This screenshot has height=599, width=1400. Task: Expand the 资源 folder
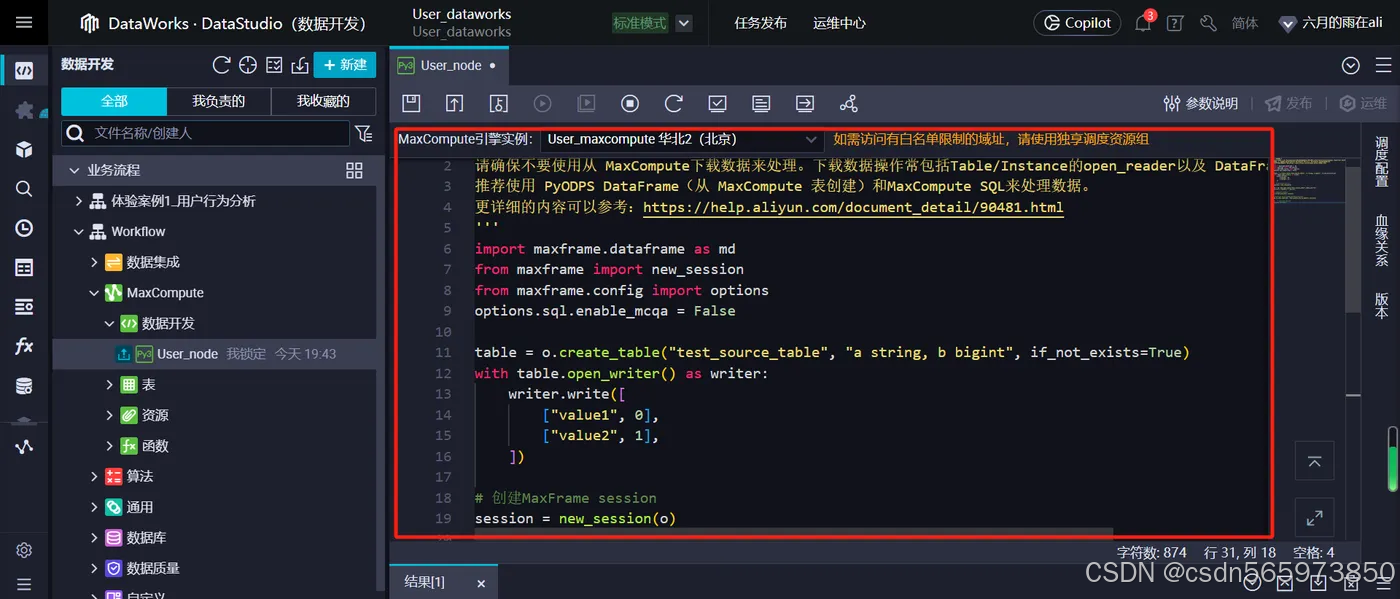pyautogui.click(x=110, y=415)
